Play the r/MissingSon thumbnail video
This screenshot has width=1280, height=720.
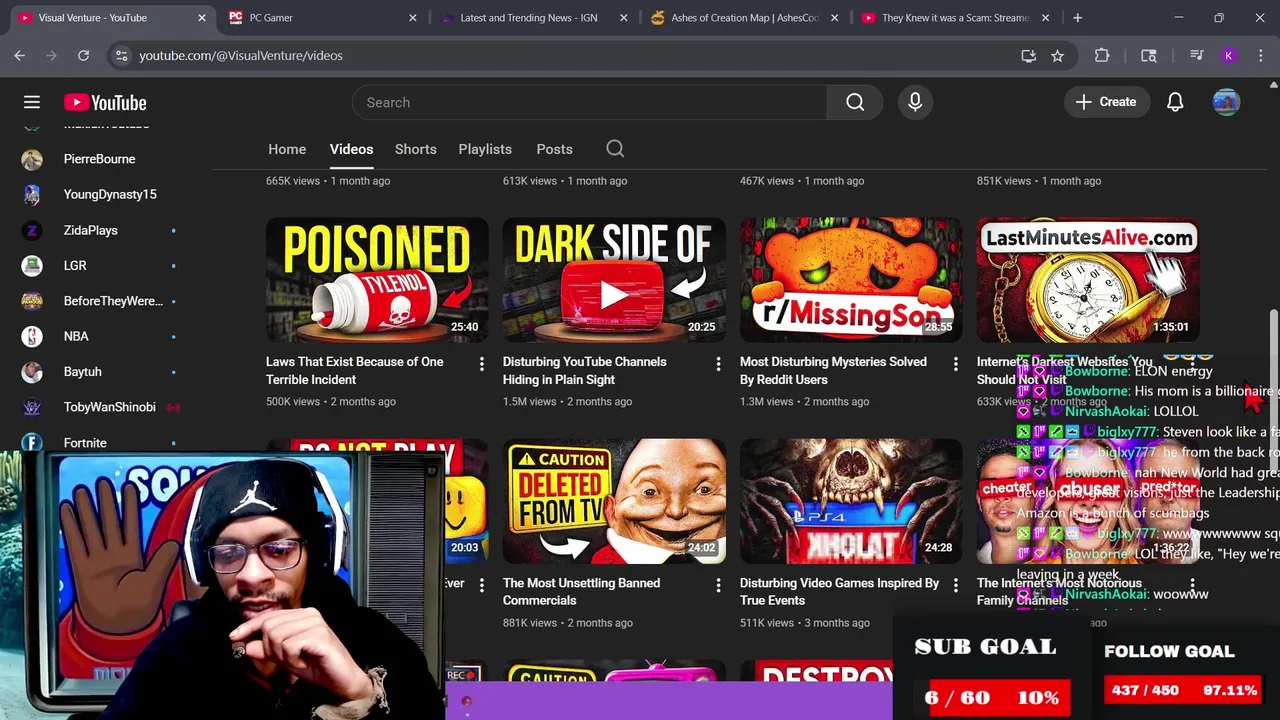[851, 280]
